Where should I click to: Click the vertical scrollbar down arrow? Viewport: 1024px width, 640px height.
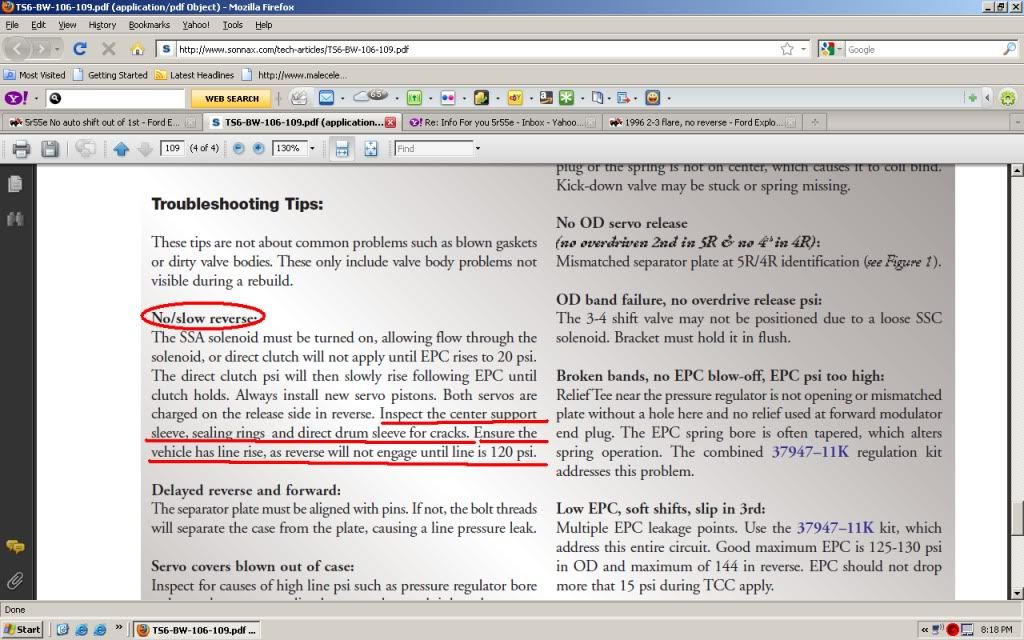click(x=1017, y=594)
